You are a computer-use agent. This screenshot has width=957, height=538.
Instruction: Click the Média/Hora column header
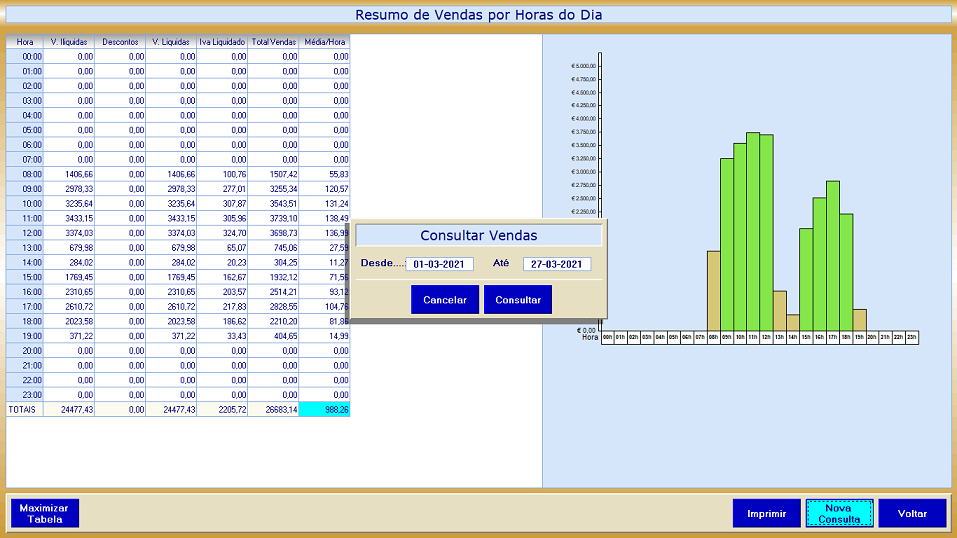pyautogui.click(x=325, y=42)
